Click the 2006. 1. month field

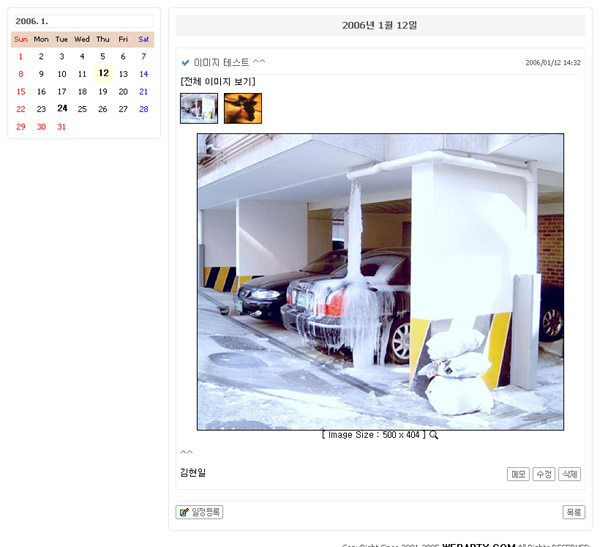pos(84,21)
